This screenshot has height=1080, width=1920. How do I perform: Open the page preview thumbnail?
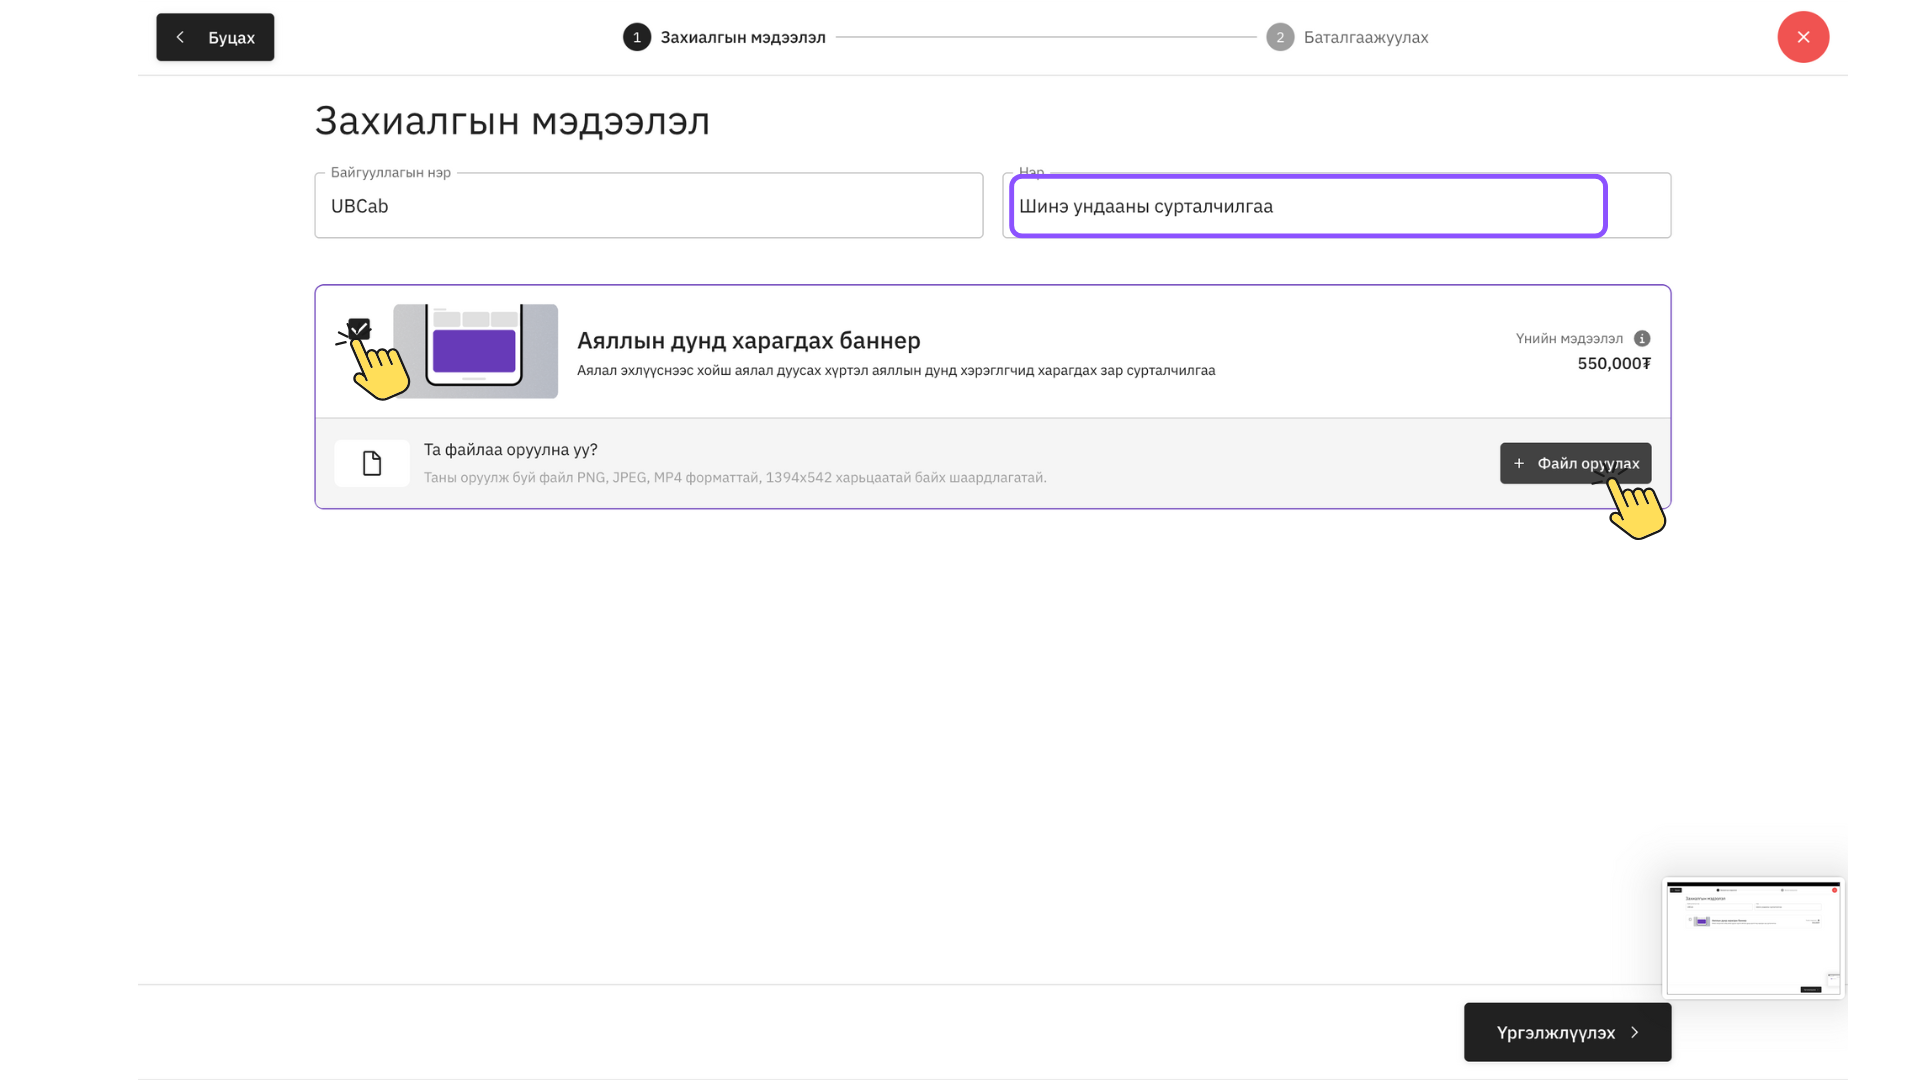click(1752, 938)
